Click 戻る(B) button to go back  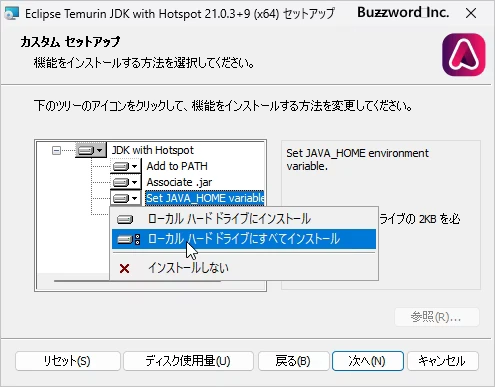(293, 361)
